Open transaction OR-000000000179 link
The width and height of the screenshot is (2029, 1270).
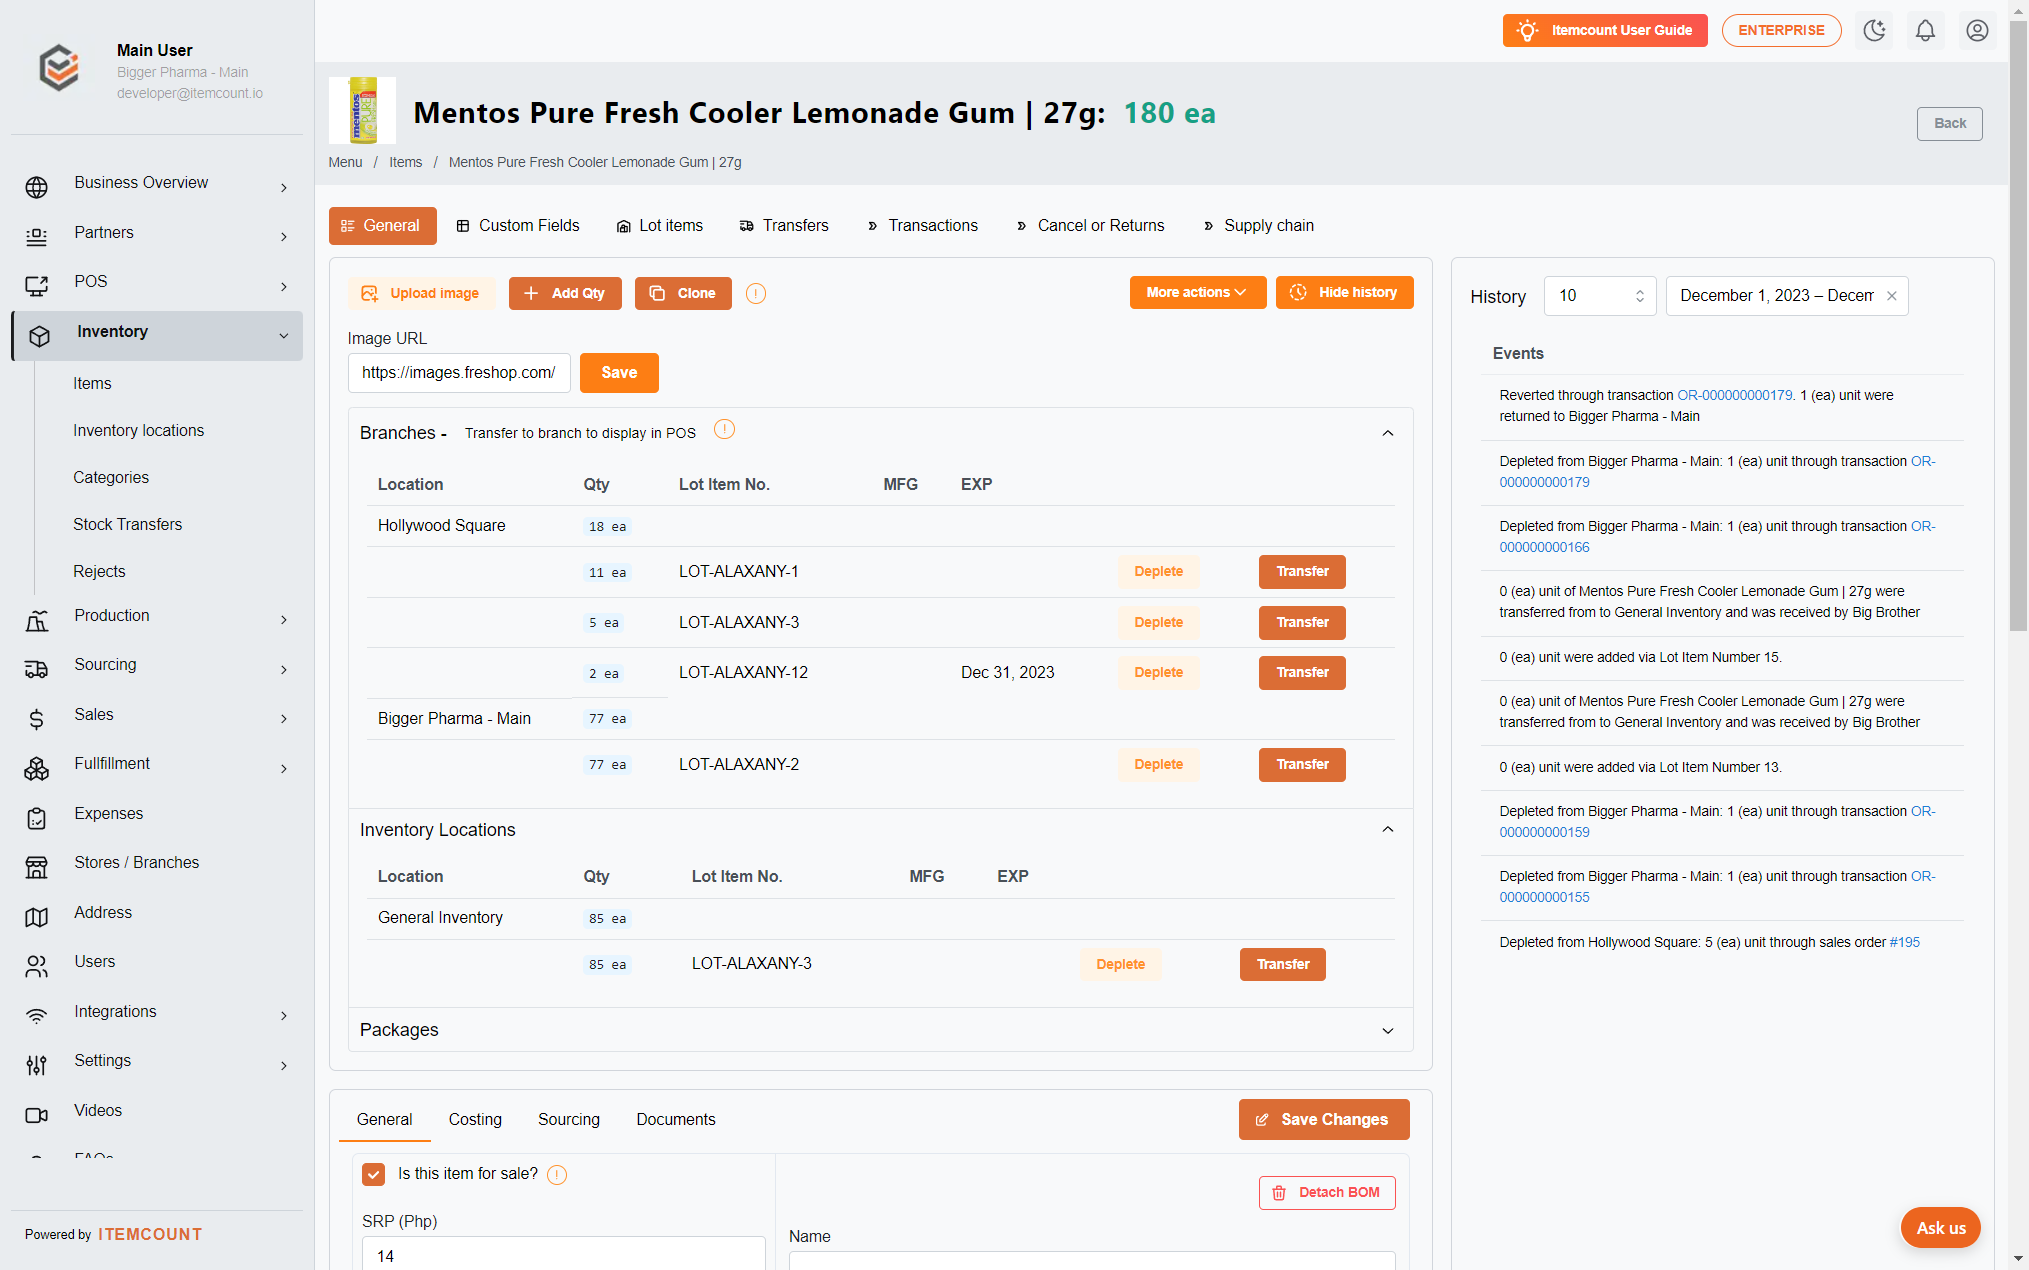[x=1734, y=395]
